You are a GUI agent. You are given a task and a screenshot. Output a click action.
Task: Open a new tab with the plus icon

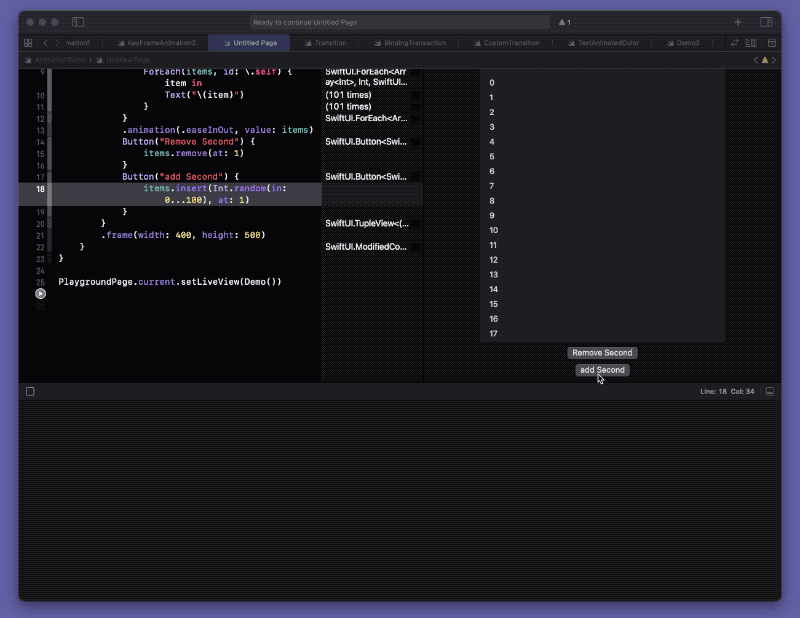(738, 22)
